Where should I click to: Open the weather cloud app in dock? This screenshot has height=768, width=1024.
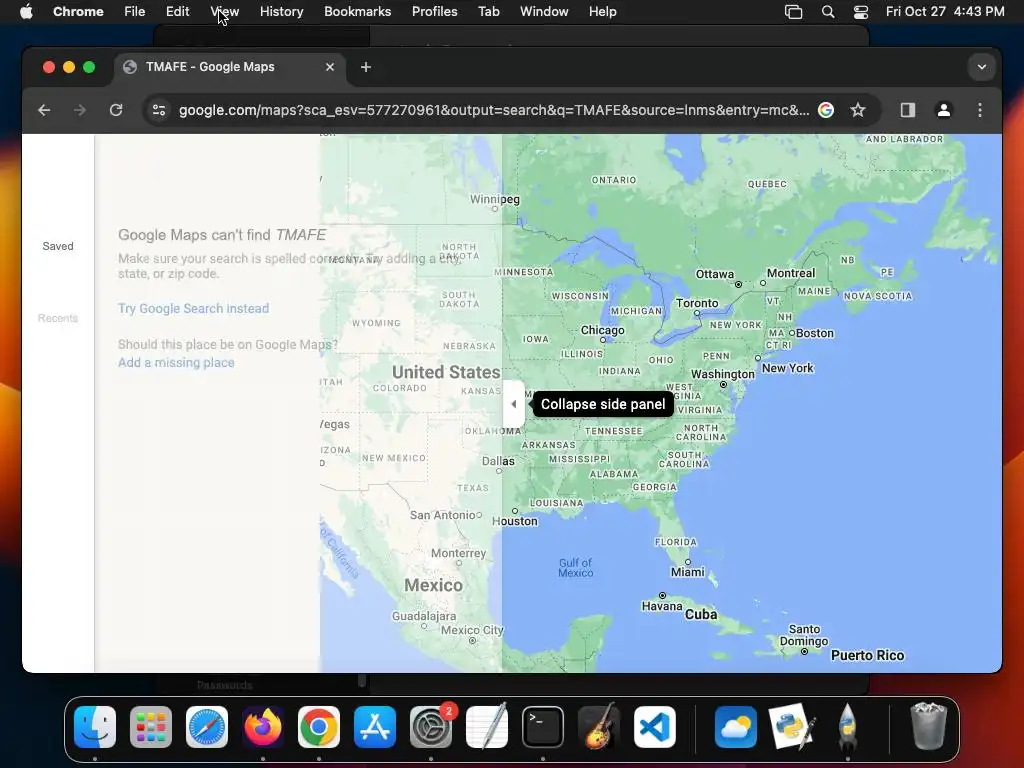[736, 727]
